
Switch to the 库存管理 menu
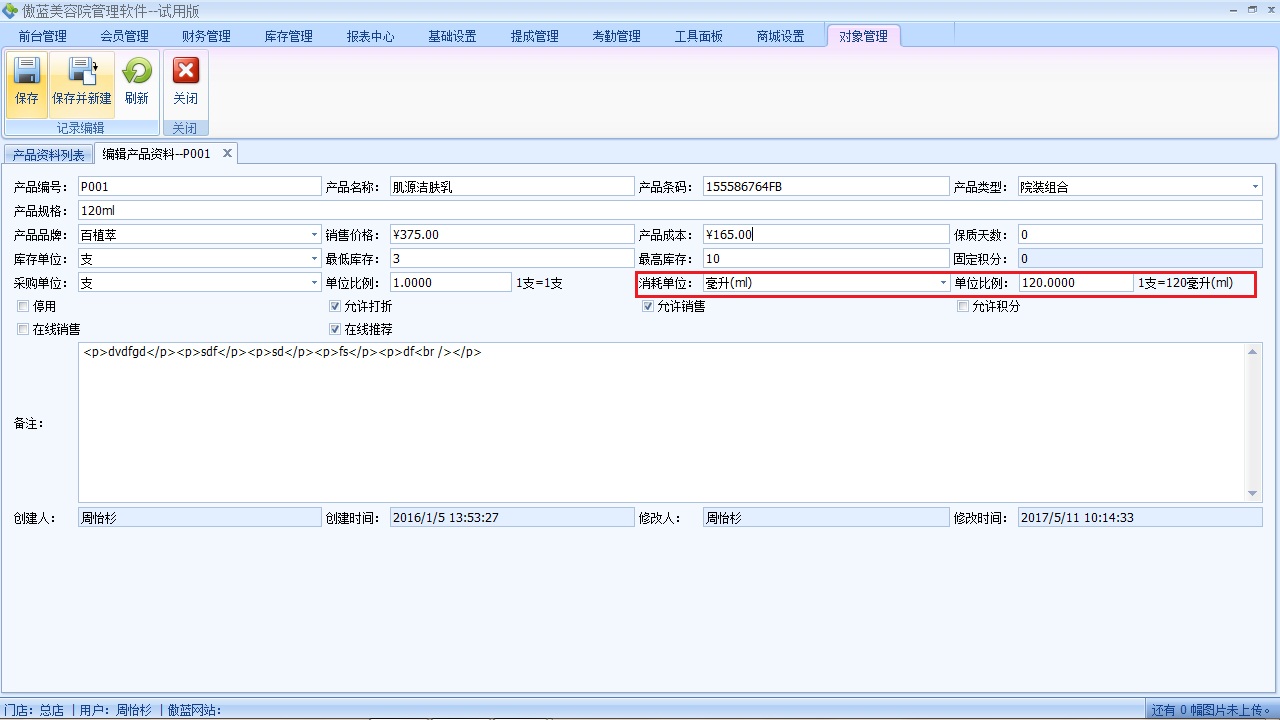coord(288,36)
